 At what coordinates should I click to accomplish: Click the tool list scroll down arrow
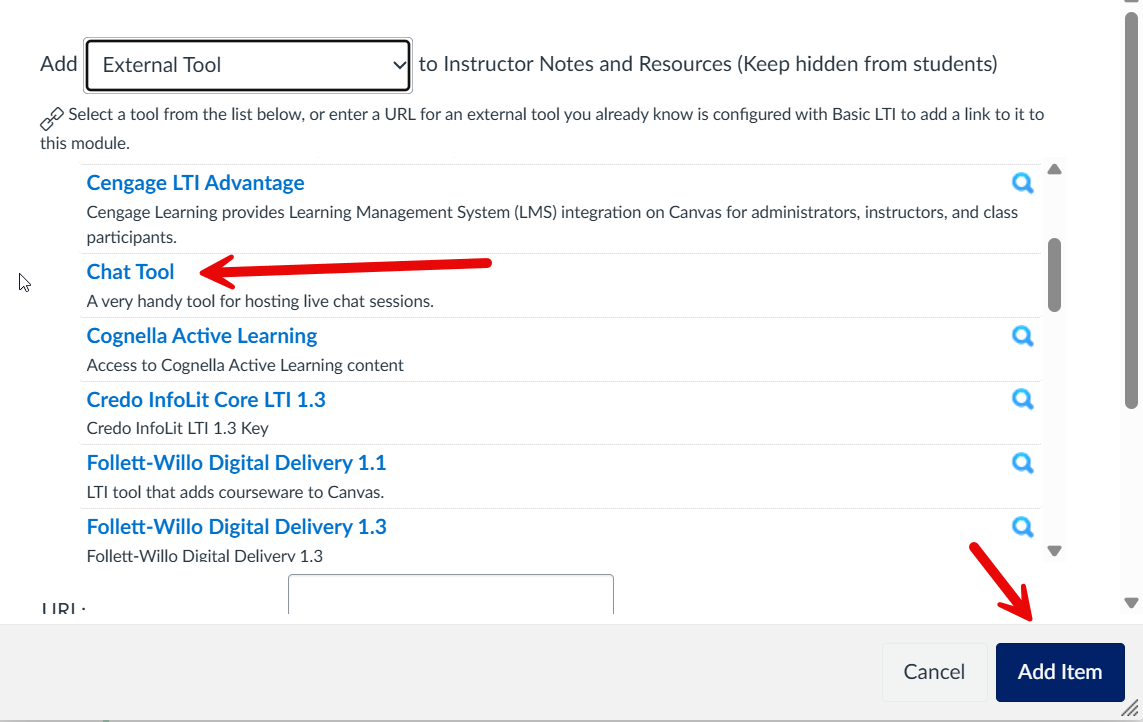1054,551
